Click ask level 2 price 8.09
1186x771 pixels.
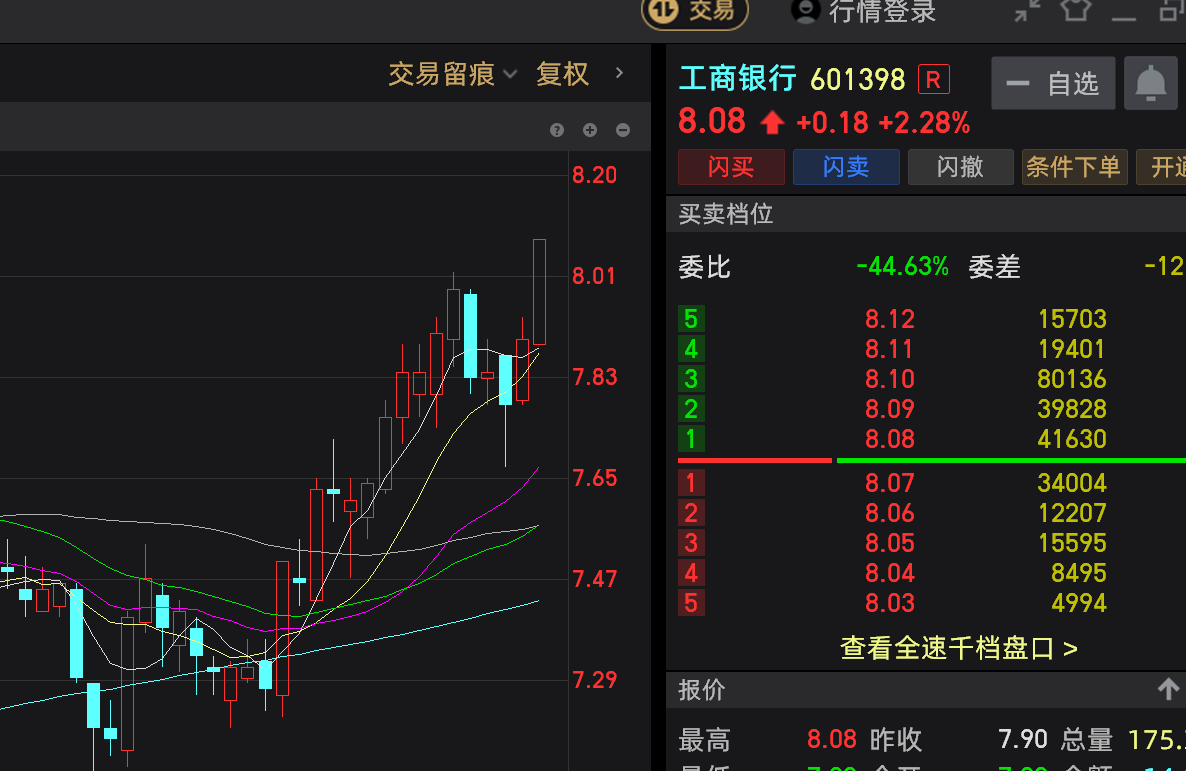890,409
